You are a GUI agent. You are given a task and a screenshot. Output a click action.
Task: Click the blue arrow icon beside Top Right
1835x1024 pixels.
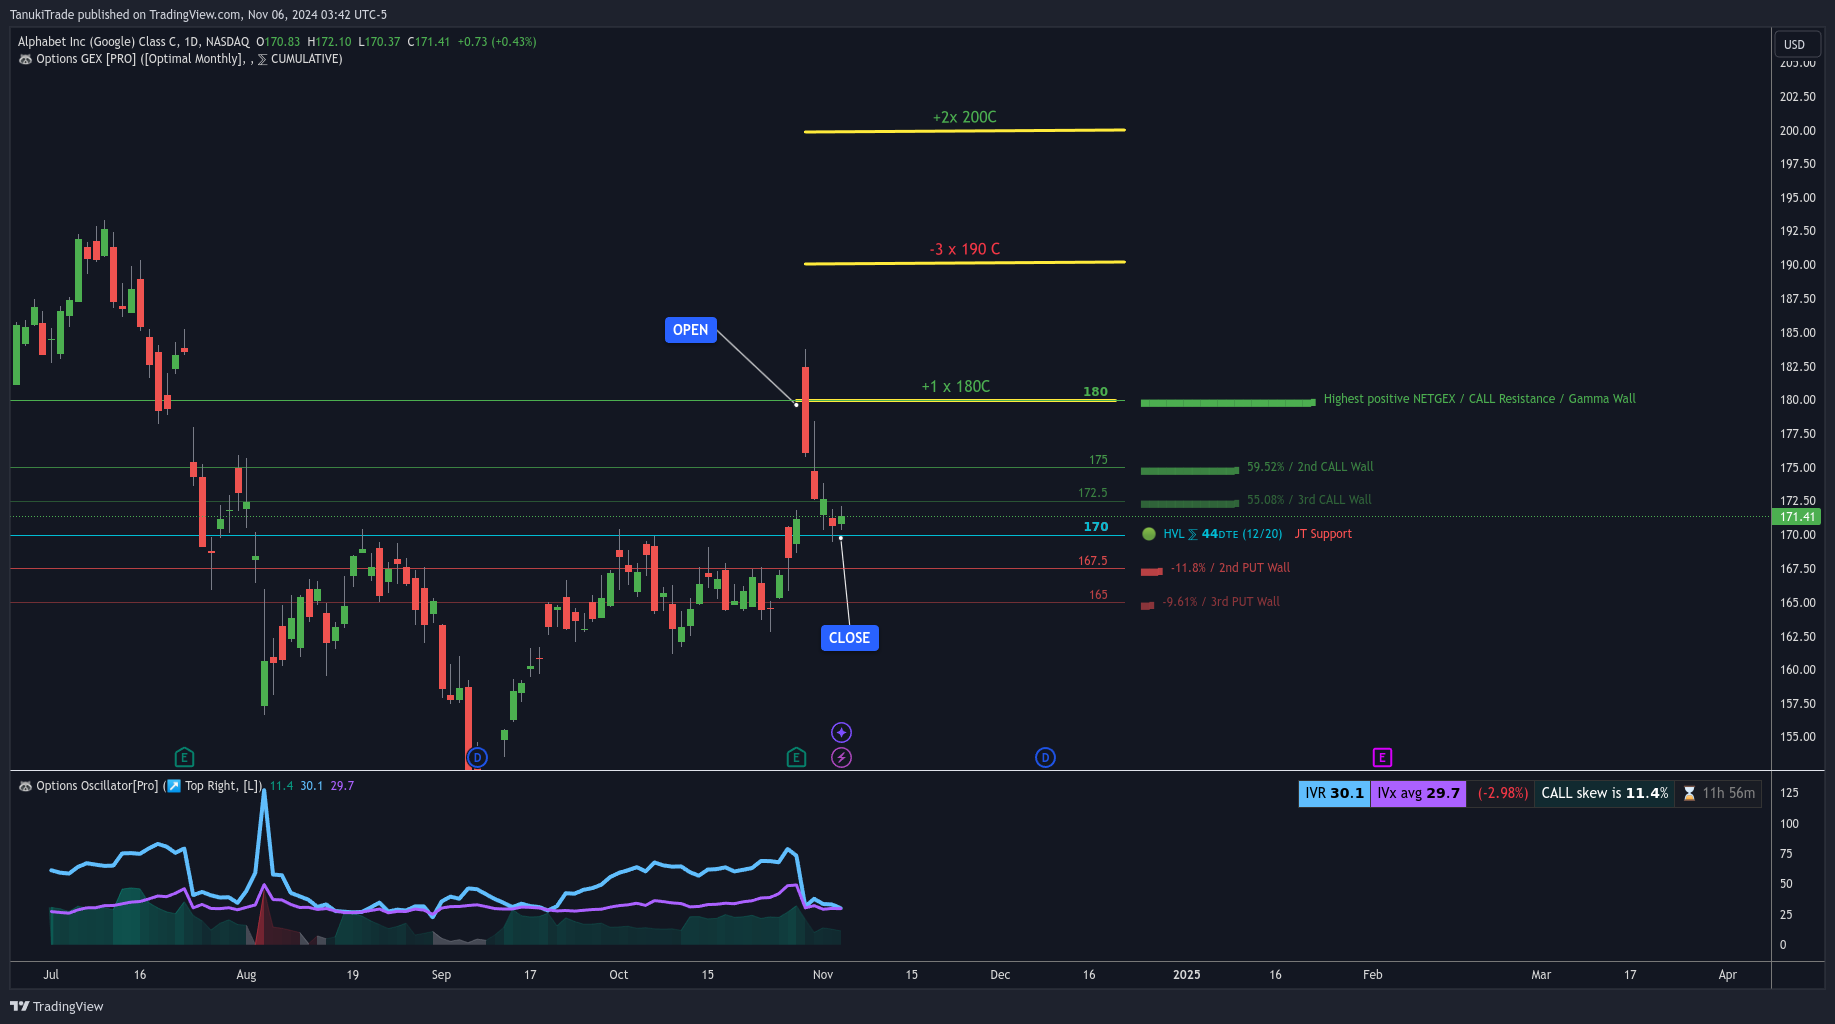coord(174,786)
